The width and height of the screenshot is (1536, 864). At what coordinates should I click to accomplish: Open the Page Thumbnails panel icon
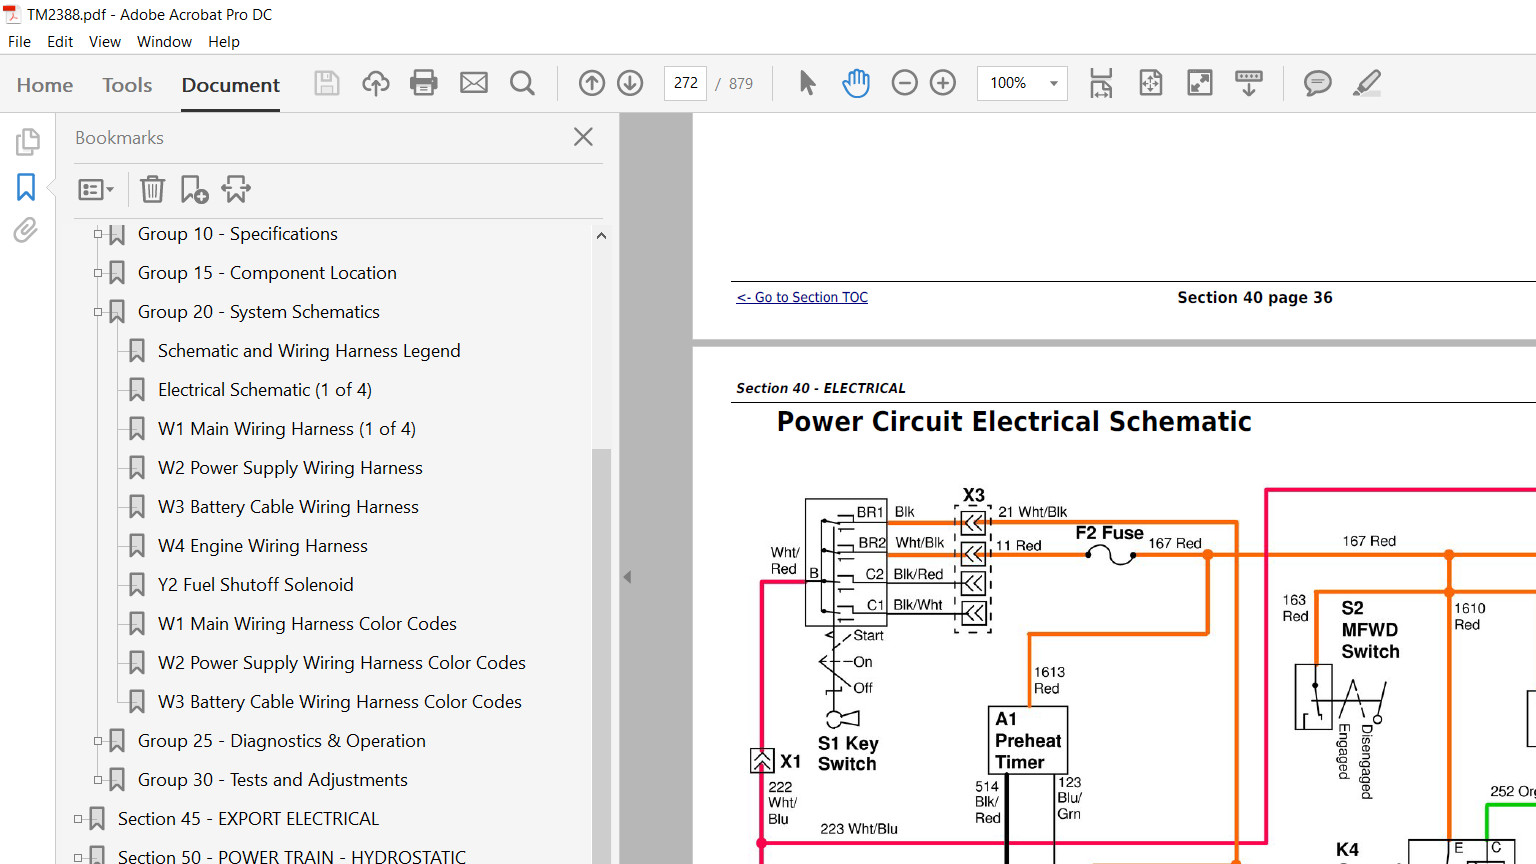pos(27,141)
